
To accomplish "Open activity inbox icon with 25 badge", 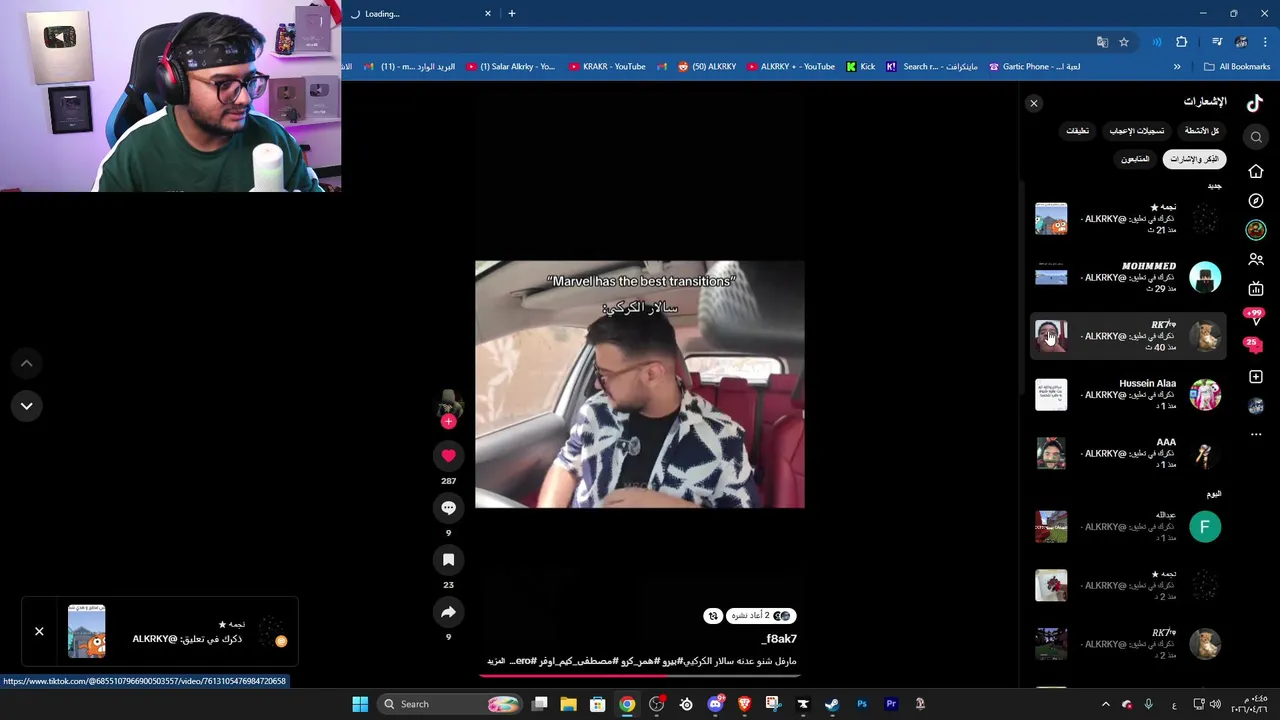I will 1254,345.
